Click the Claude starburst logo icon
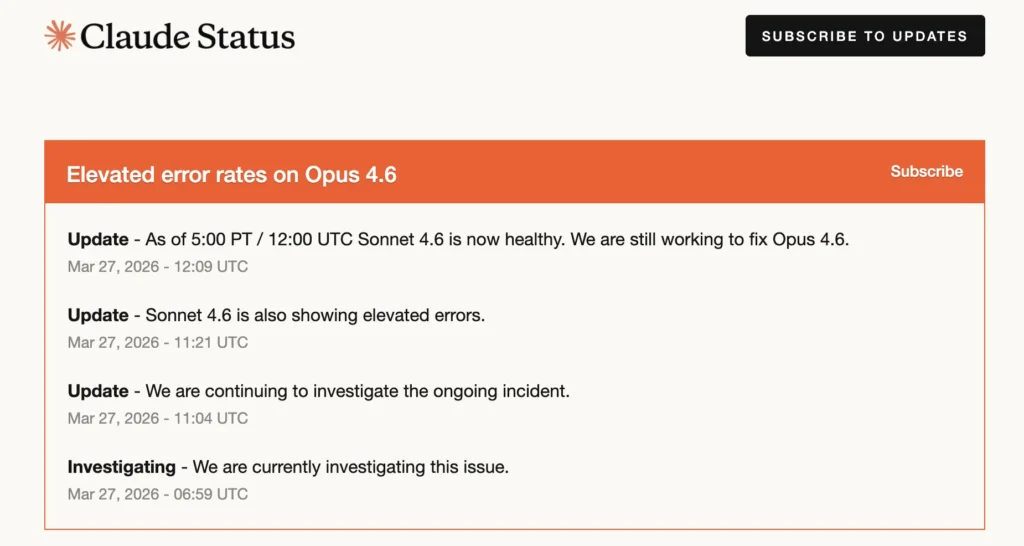The height and width of the screenshot is (546, 1024). [60, 36]
